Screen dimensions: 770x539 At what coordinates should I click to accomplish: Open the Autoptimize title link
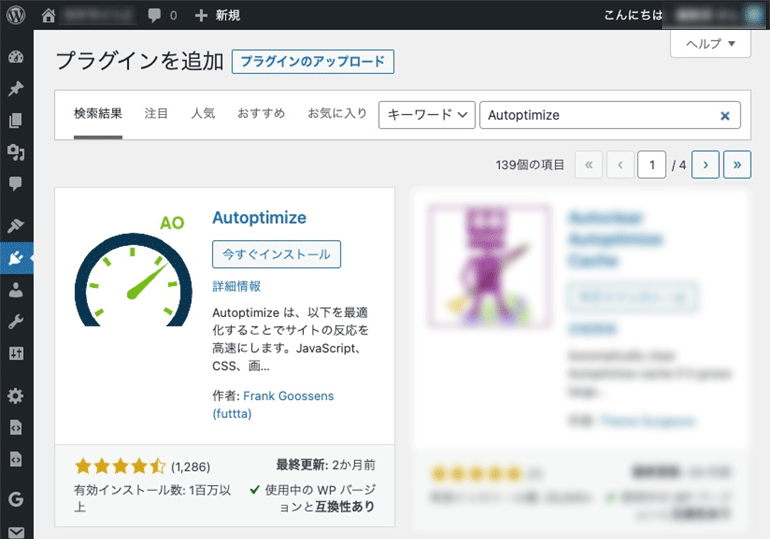tap(259, 217)
